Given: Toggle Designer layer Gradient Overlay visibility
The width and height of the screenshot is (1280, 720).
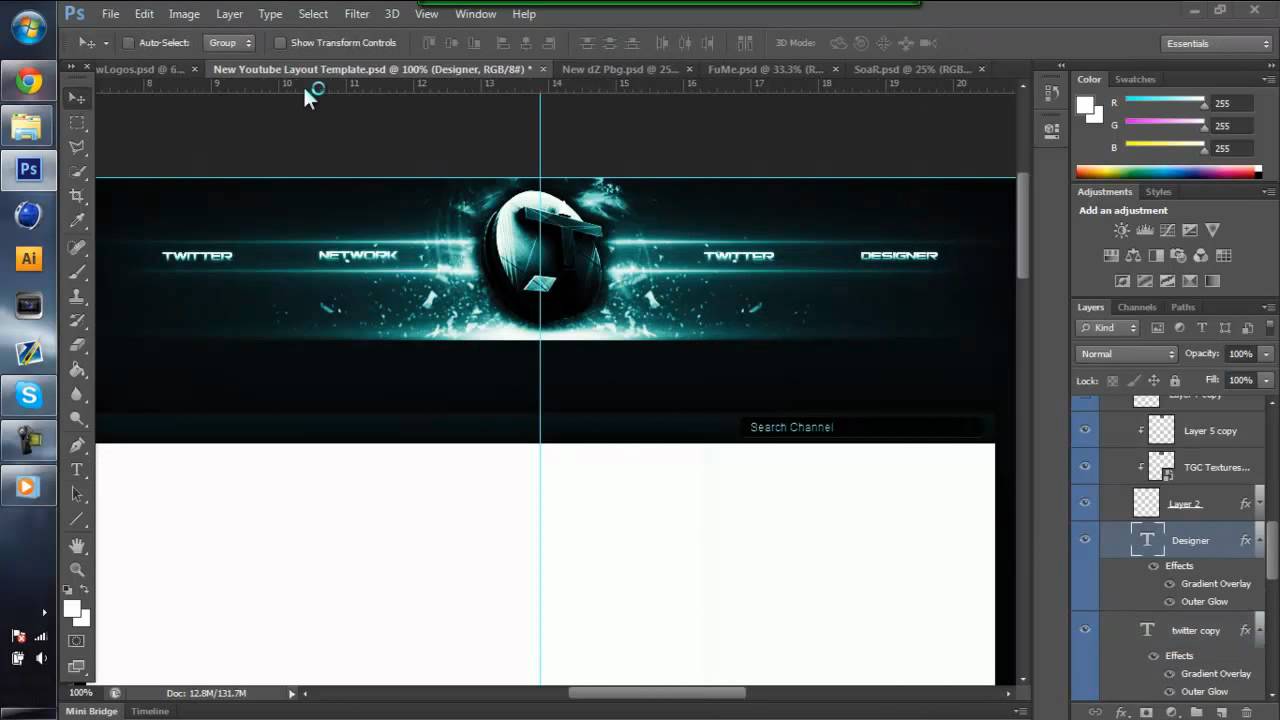Looking at the screenshot, I should point(1170,584).
